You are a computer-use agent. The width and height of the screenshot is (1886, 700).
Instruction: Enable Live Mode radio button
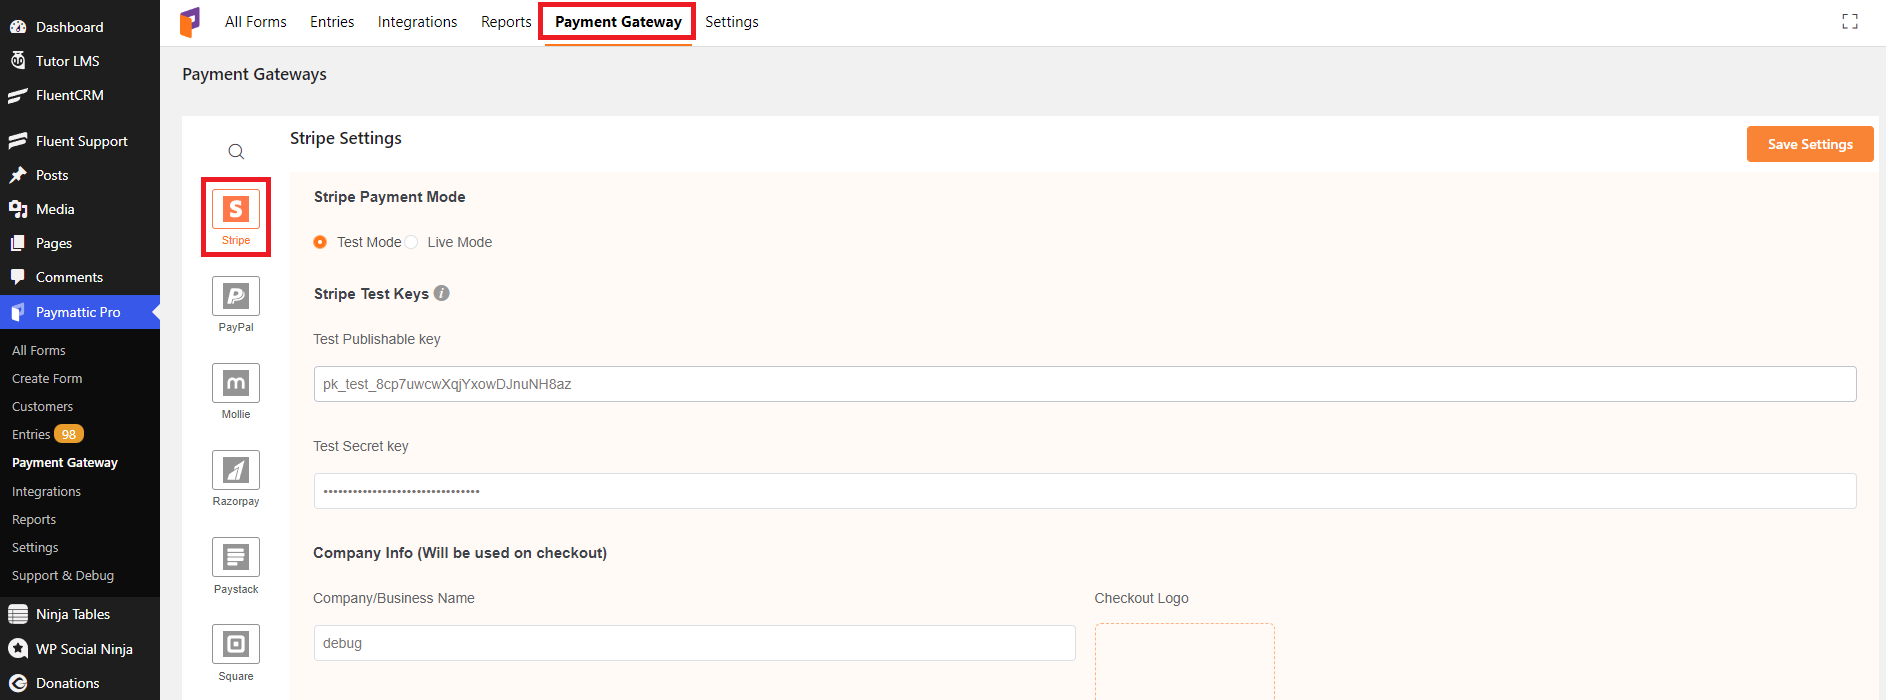pos(411,242)
